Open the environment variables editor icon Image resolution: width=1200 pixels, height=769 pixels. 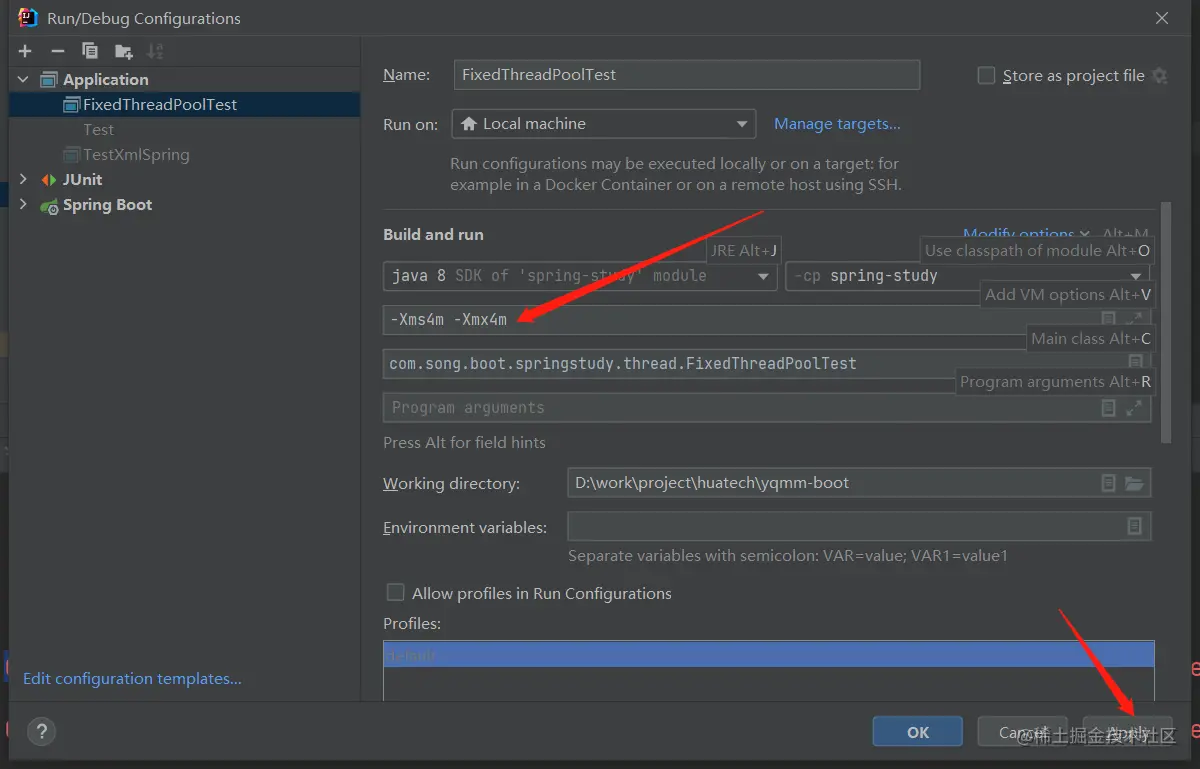pyautogui.click(x=1134, y=526)
